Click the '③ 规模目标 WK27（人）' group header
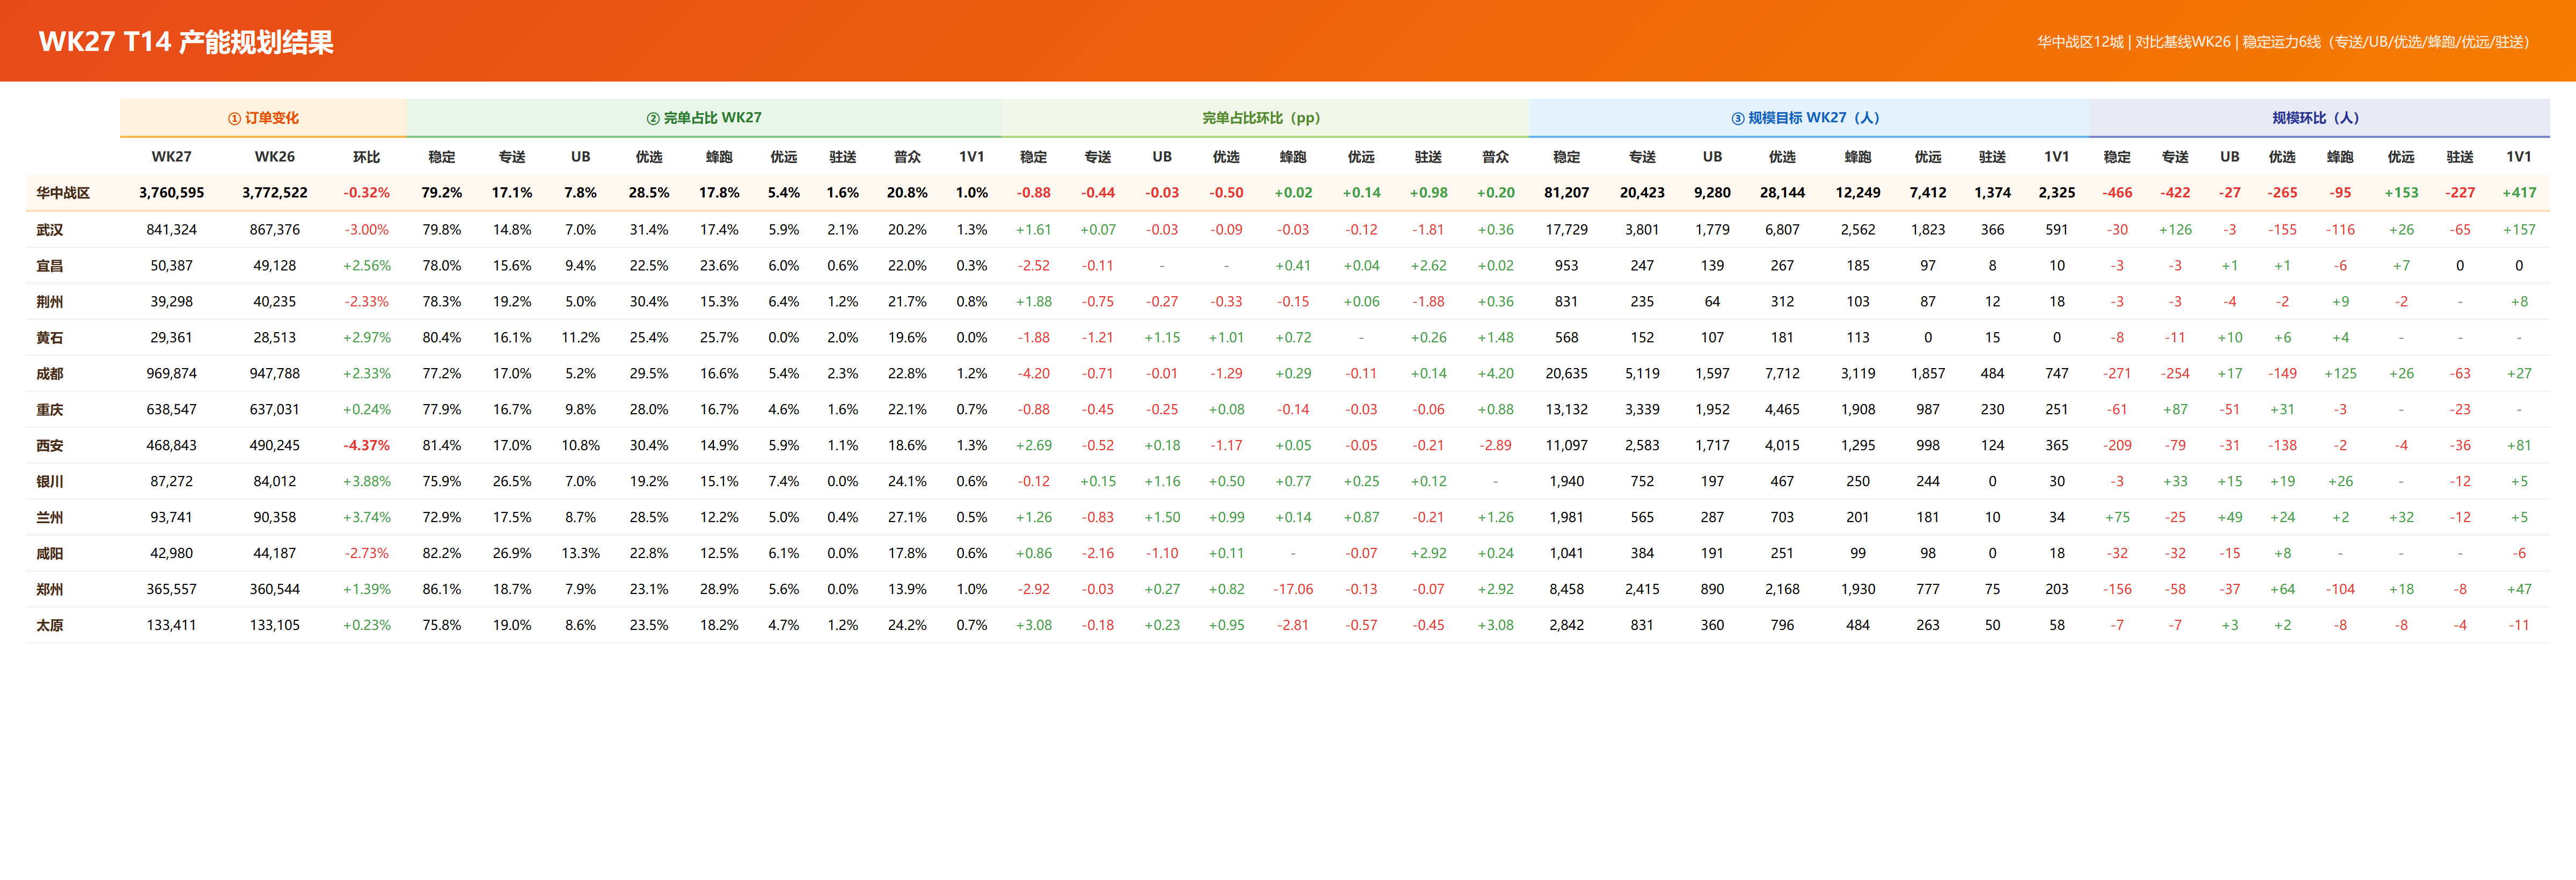The width and height of the screenshot is (2576, 880). (x=1809, y=118)
